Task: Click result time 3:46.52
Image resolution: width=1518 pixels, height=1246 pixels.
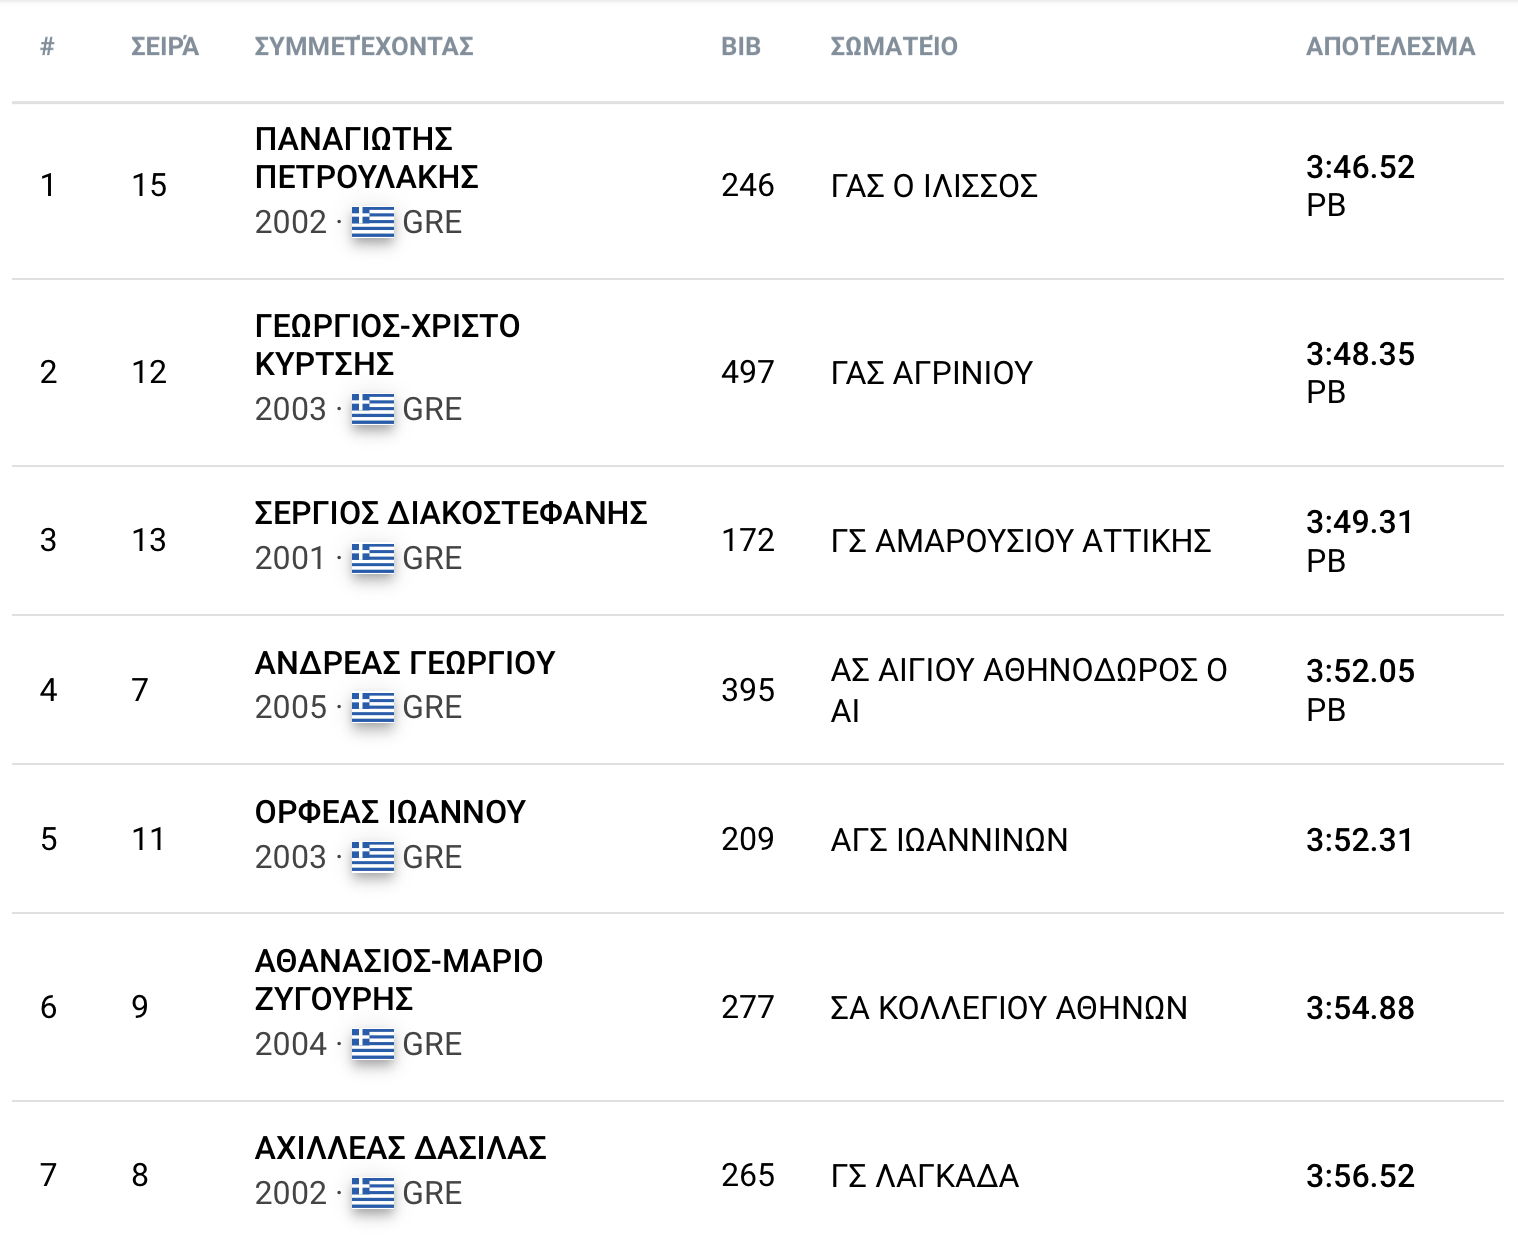Action: coord(1360,167)
